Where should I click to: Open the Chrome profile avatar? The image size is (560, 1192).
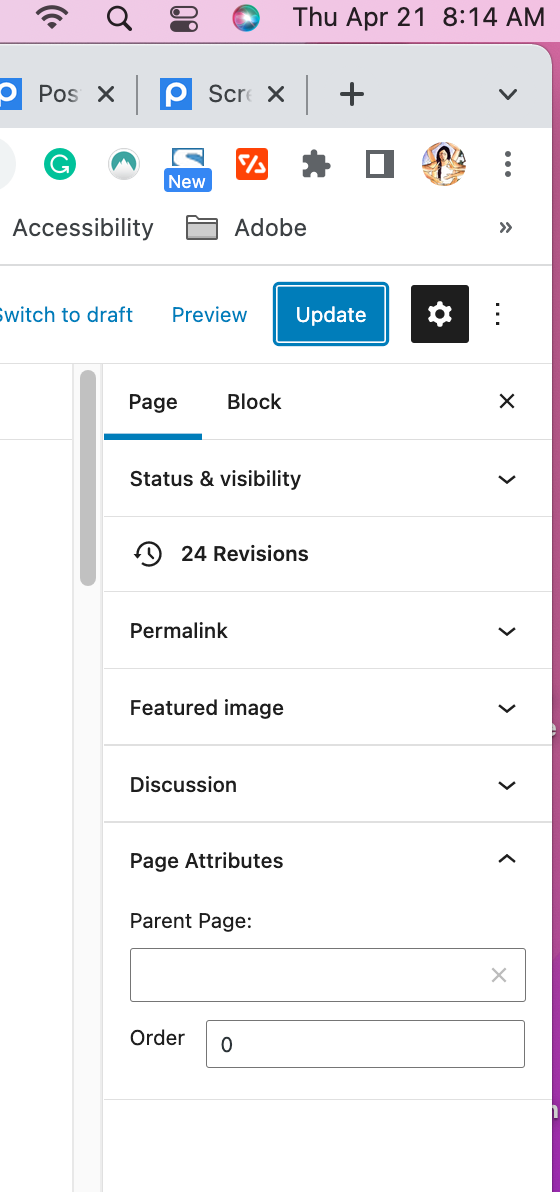tap(444, 163)
